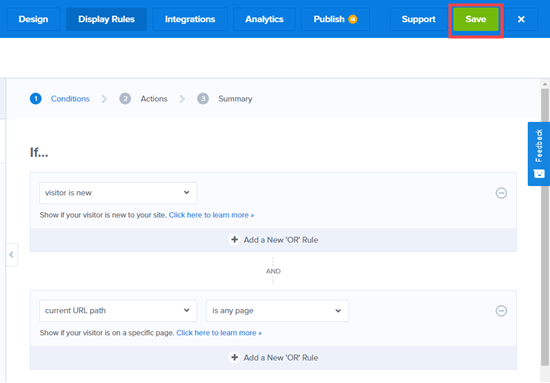Open learn more link about specific page

point(219,333)
